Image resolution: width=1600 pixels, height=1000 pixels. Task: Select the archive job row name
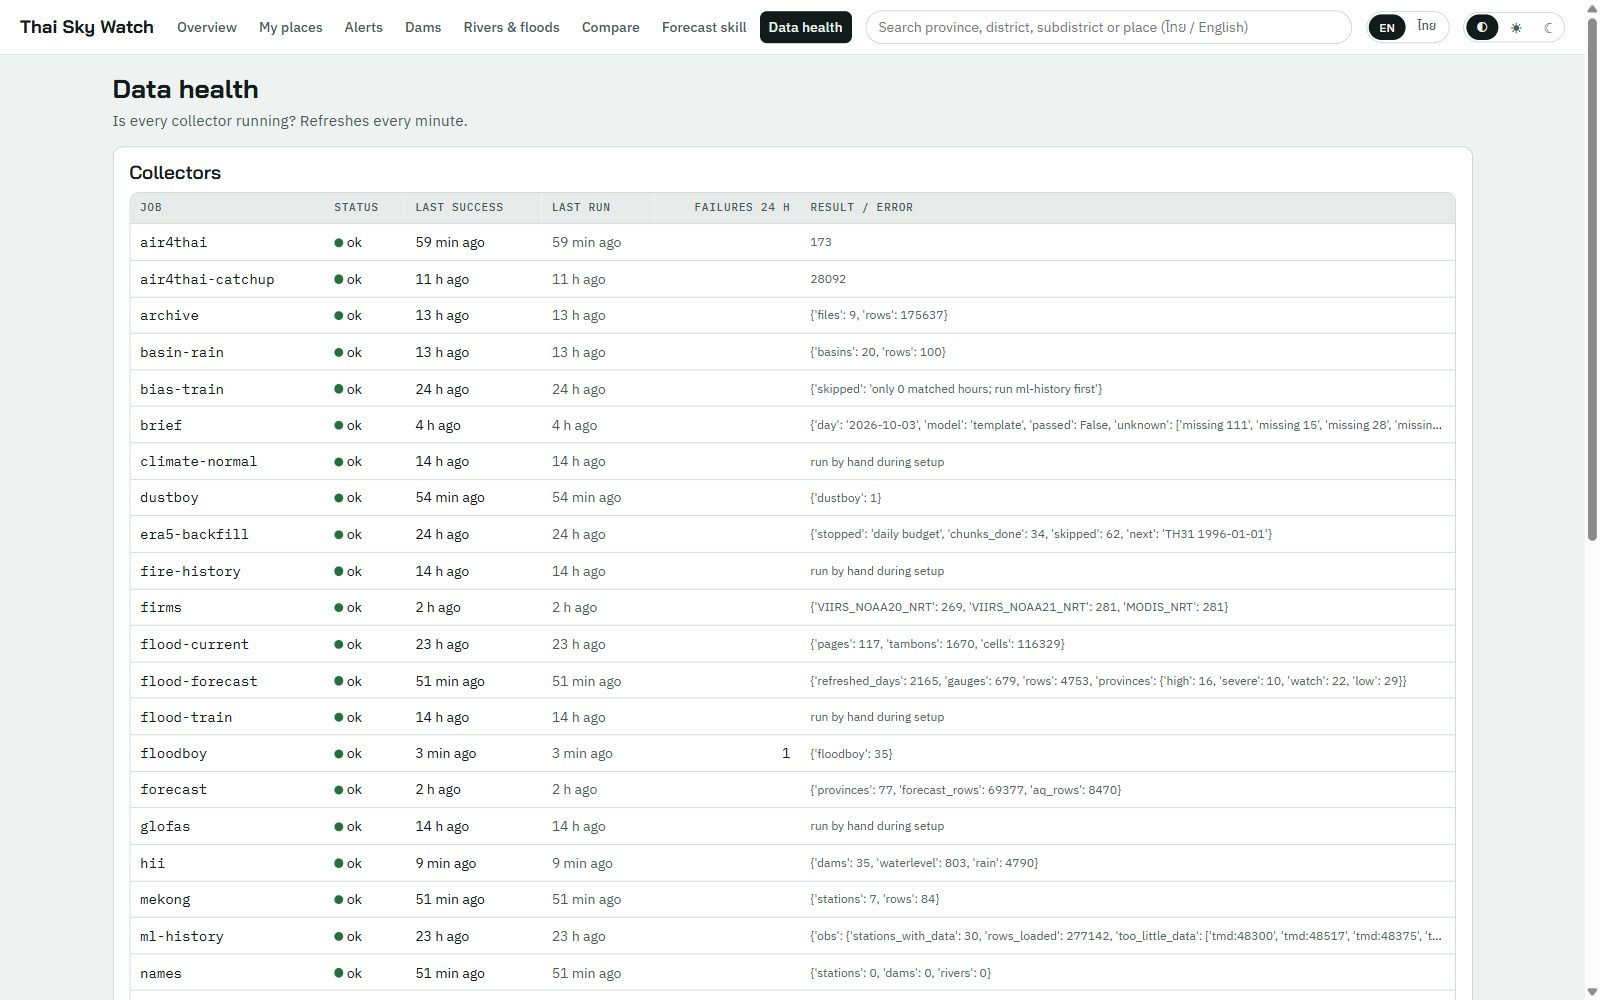pos(169,315)
